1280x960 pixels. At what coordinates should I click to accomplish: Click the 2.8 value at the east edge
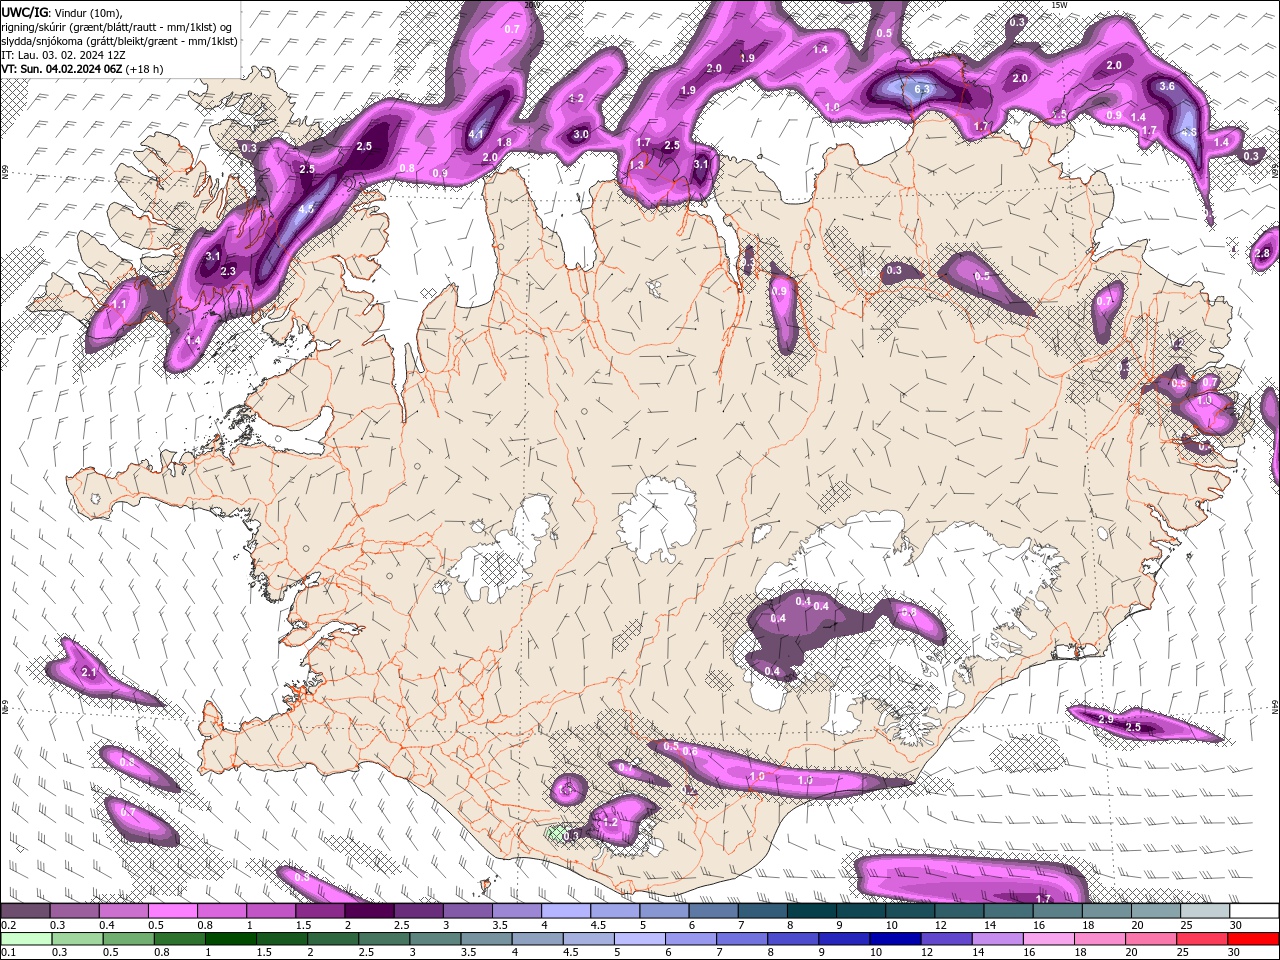(1262, 254)
